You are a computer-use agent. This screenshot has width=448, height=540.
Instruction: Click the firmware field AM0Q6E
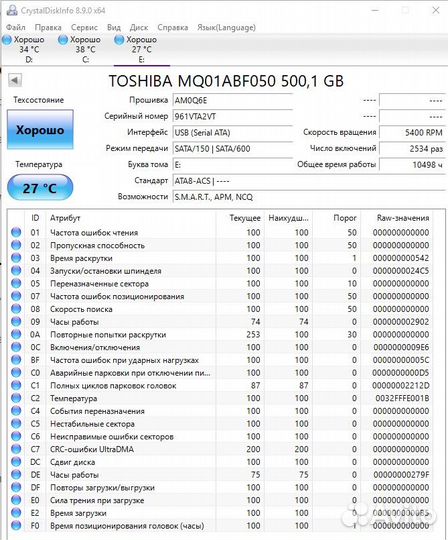(x=232, y=101)
